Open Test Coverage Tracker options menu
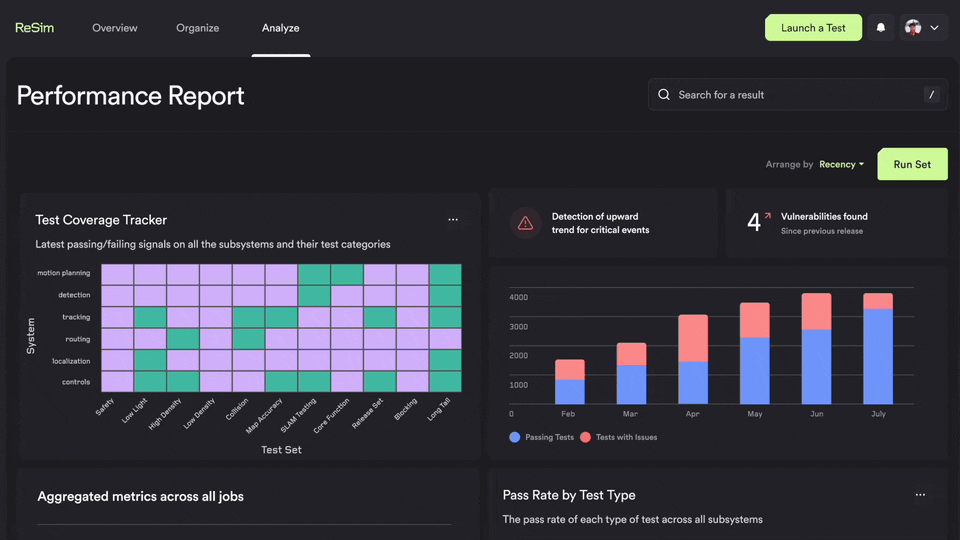Screen dimensions: 960x540 coord(452,219)
